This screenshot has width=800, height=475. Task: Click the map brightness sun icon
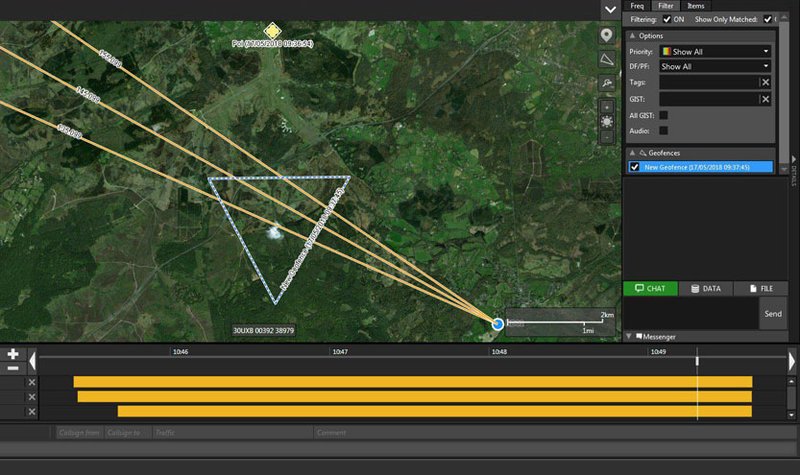pos(607,121)
